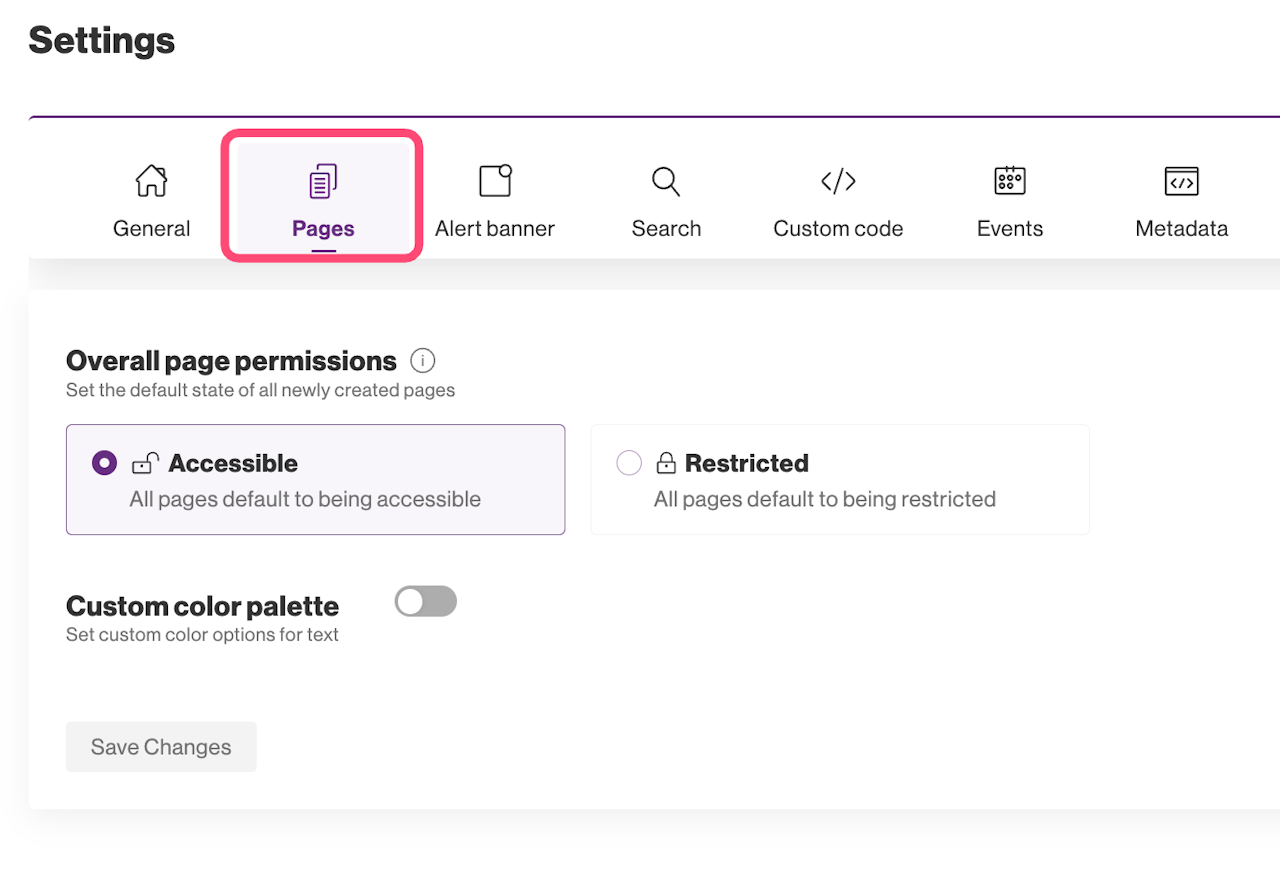Go to the Search tab label
The width and height of the screenshot is (1280, 876).
point(666,229)
